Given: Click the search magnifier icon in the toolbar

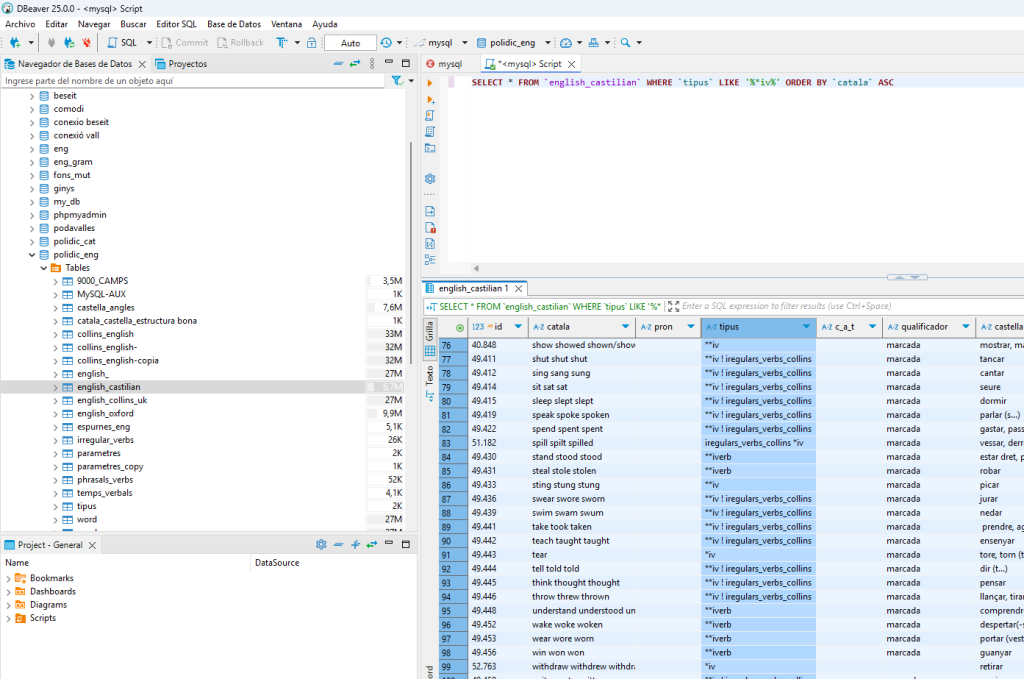Looking at the screenshot, I should coord(625,43).
